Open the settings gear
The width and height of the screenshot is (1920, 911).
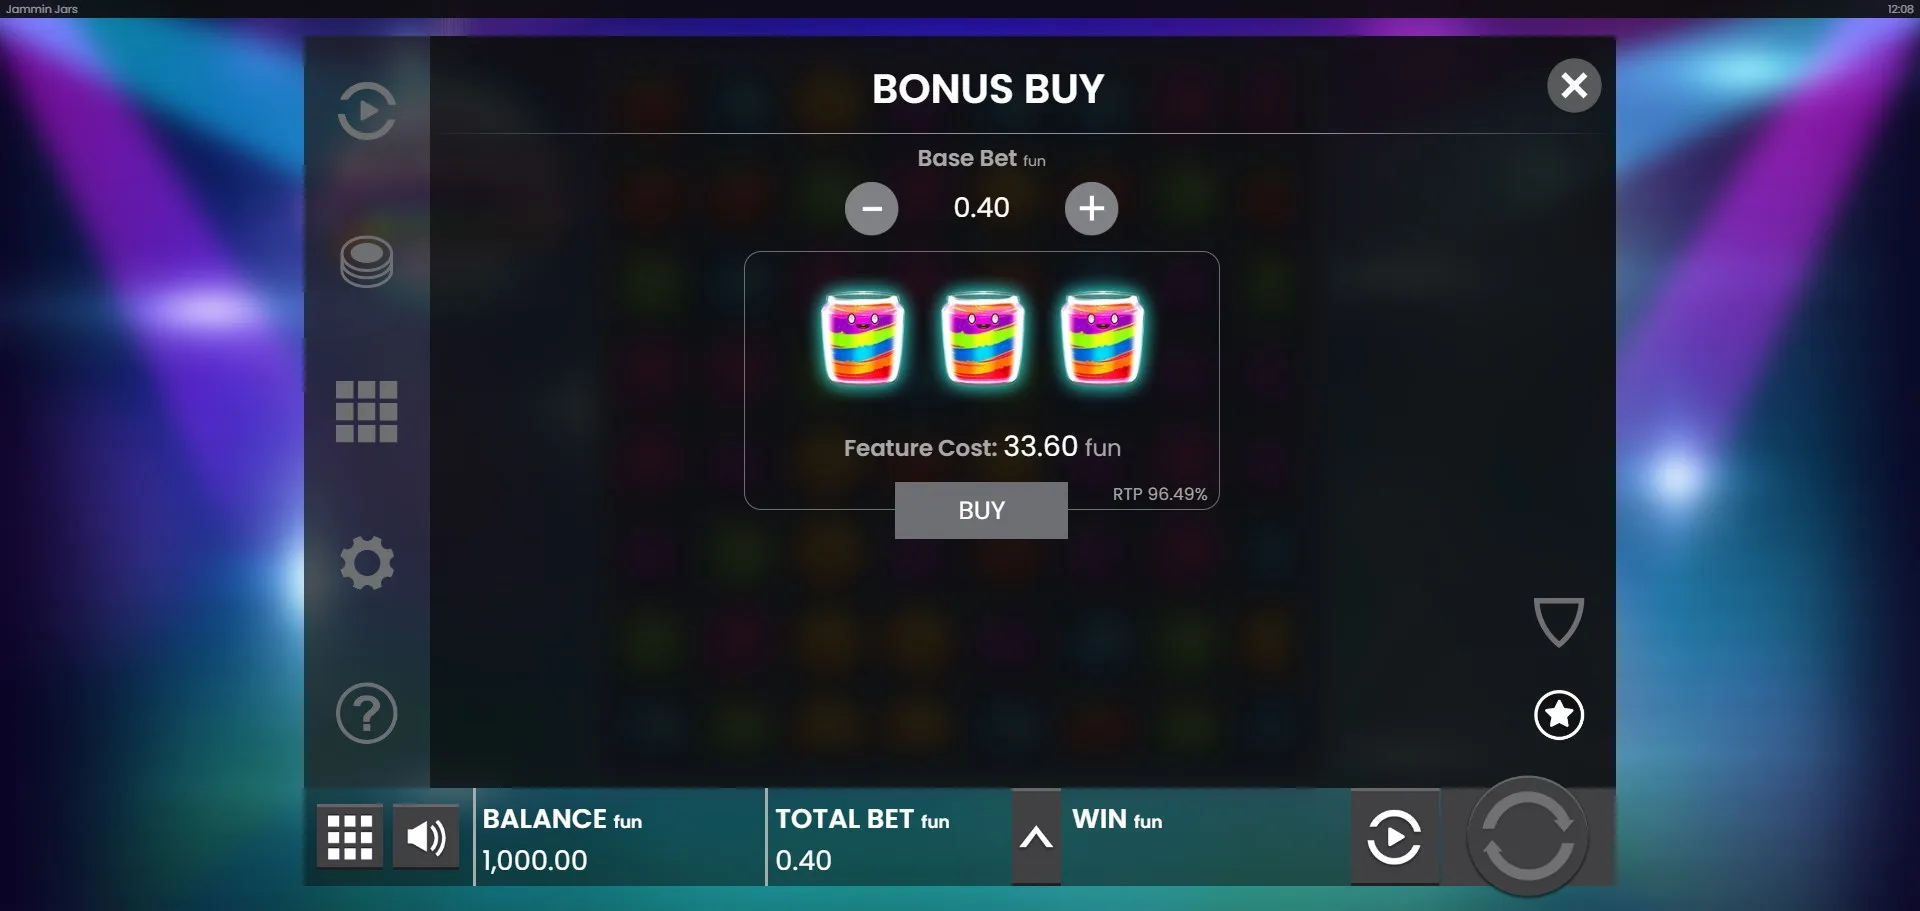367,563
